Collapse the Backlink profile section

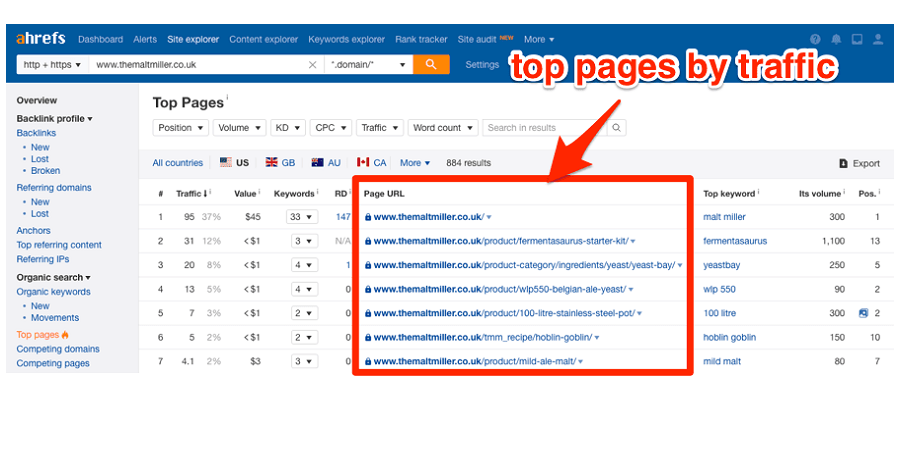coord(54,118)
